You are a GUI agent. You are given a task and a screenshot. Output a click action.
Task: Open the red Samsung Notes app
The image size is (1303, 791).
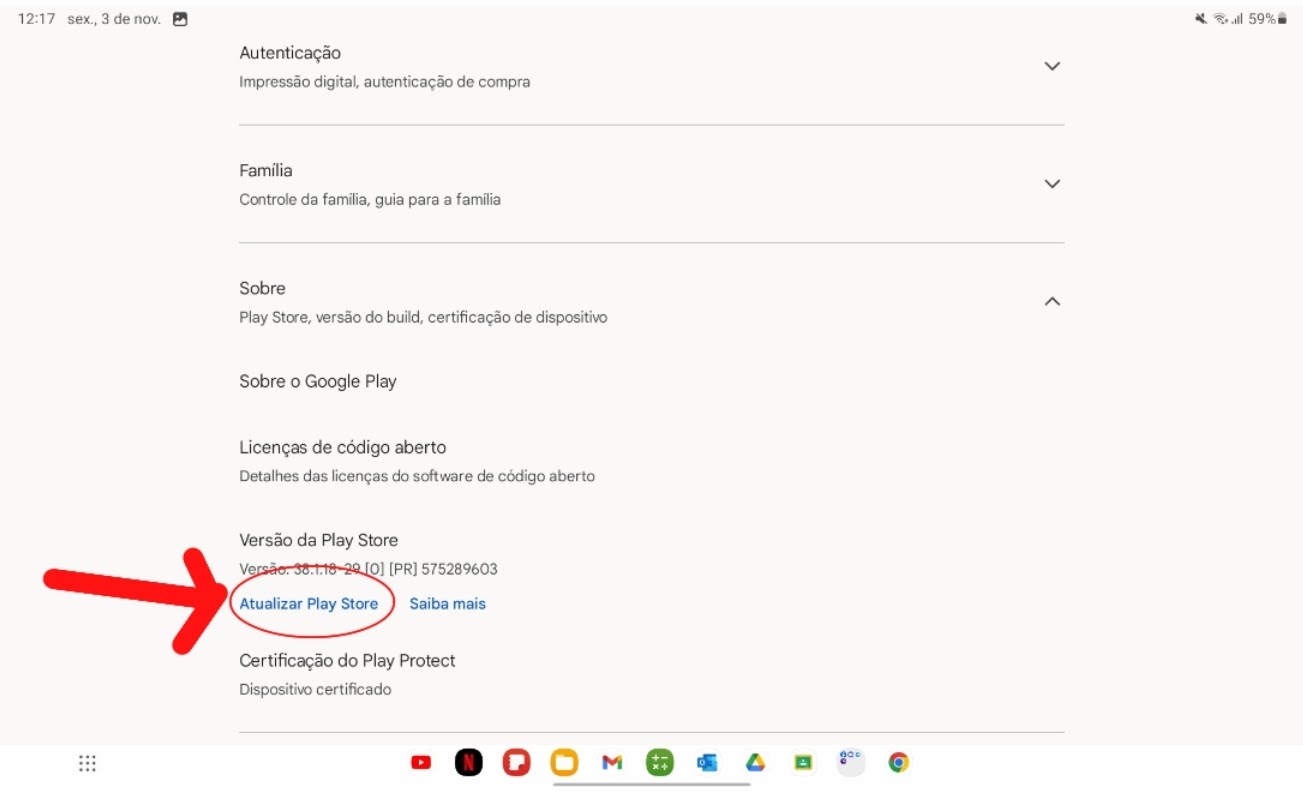[516, 763]
